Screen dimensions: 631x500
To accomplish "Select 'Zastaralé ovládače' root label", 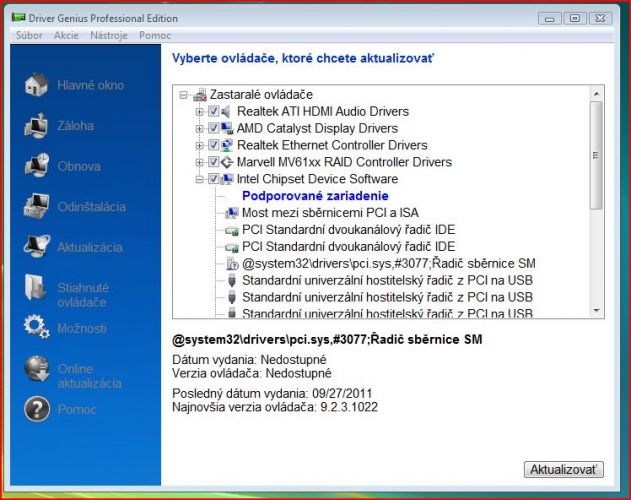I will click(x=261, y=95).
